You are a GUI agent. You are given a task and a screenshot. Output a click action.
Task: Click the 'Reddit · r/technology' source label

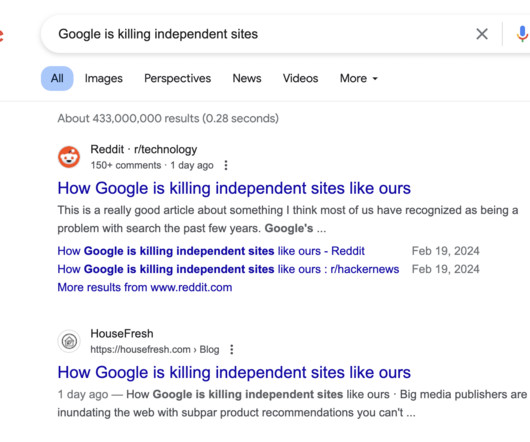point(144,149)
